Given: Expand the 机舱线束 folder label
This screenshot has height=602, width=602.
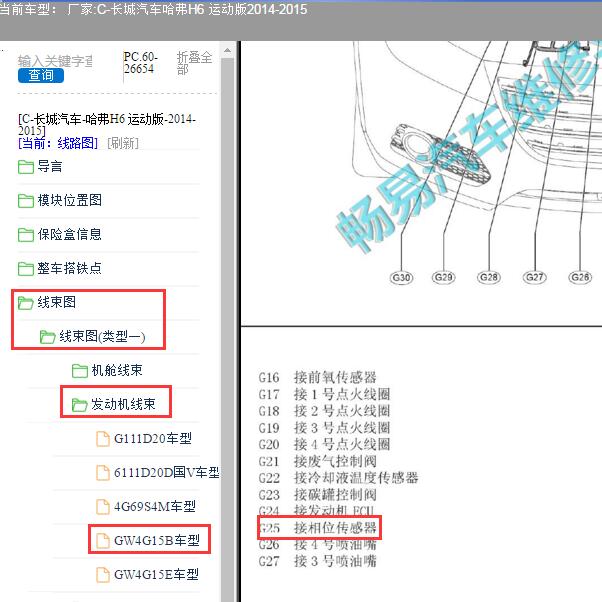Looking at the screenshot, I should pos(117,370).
